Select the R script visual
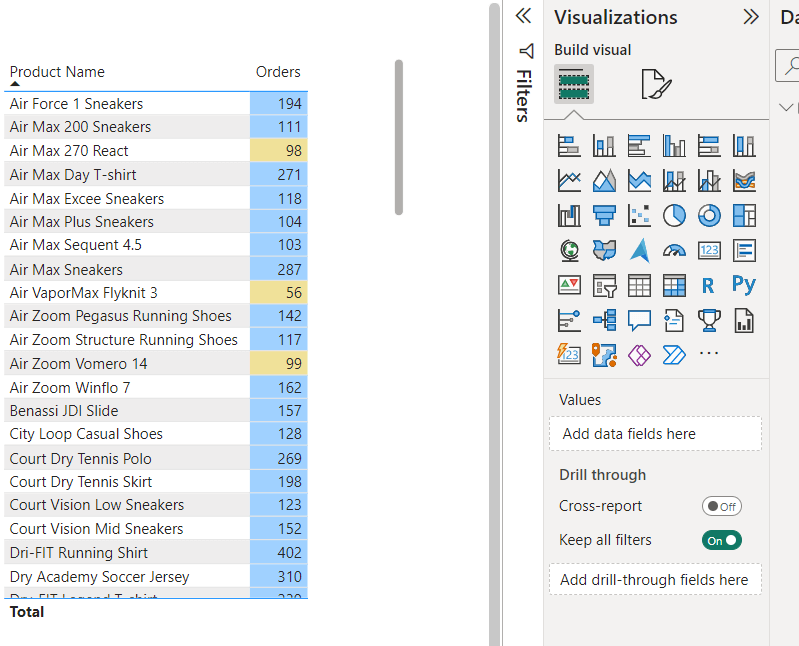This screenshot has height=646, width=799. click(x=709, y=285)
